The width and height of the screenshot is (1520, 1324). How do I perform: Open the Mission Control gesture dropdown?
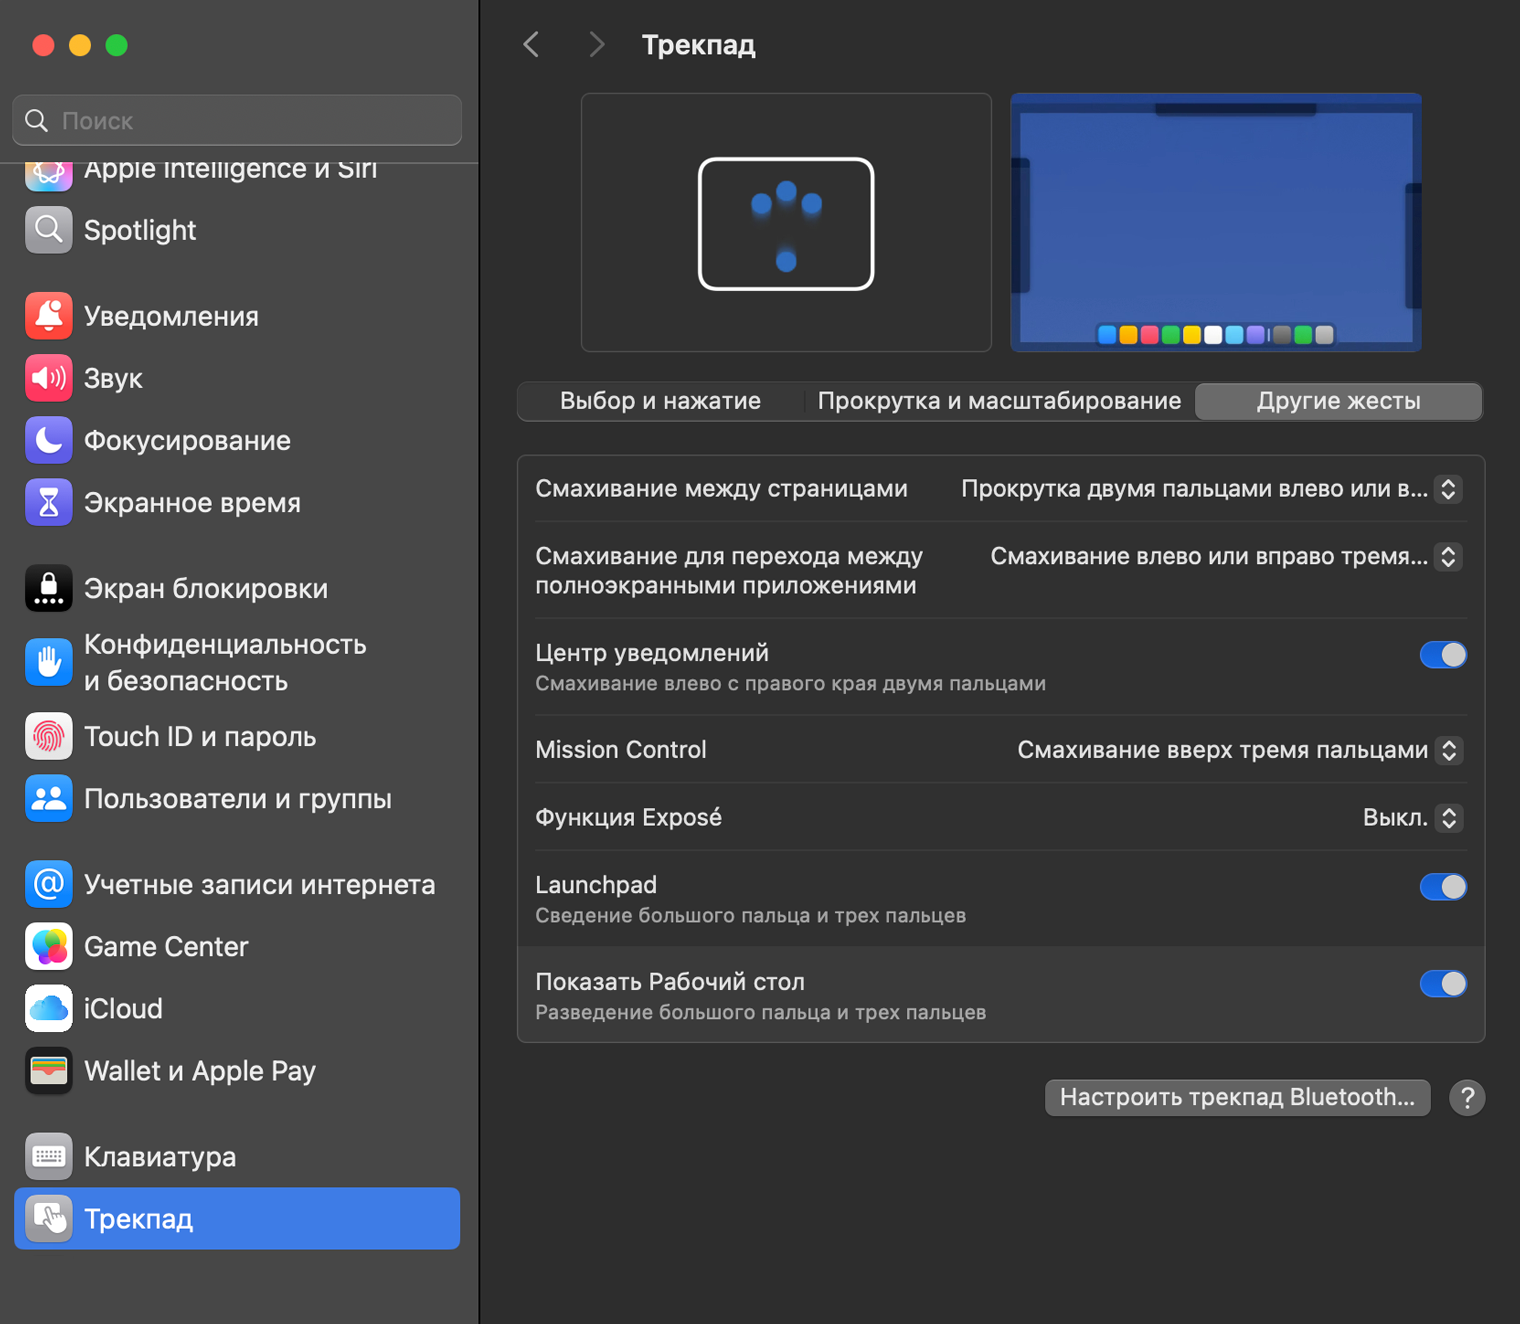pos(1448,750)
